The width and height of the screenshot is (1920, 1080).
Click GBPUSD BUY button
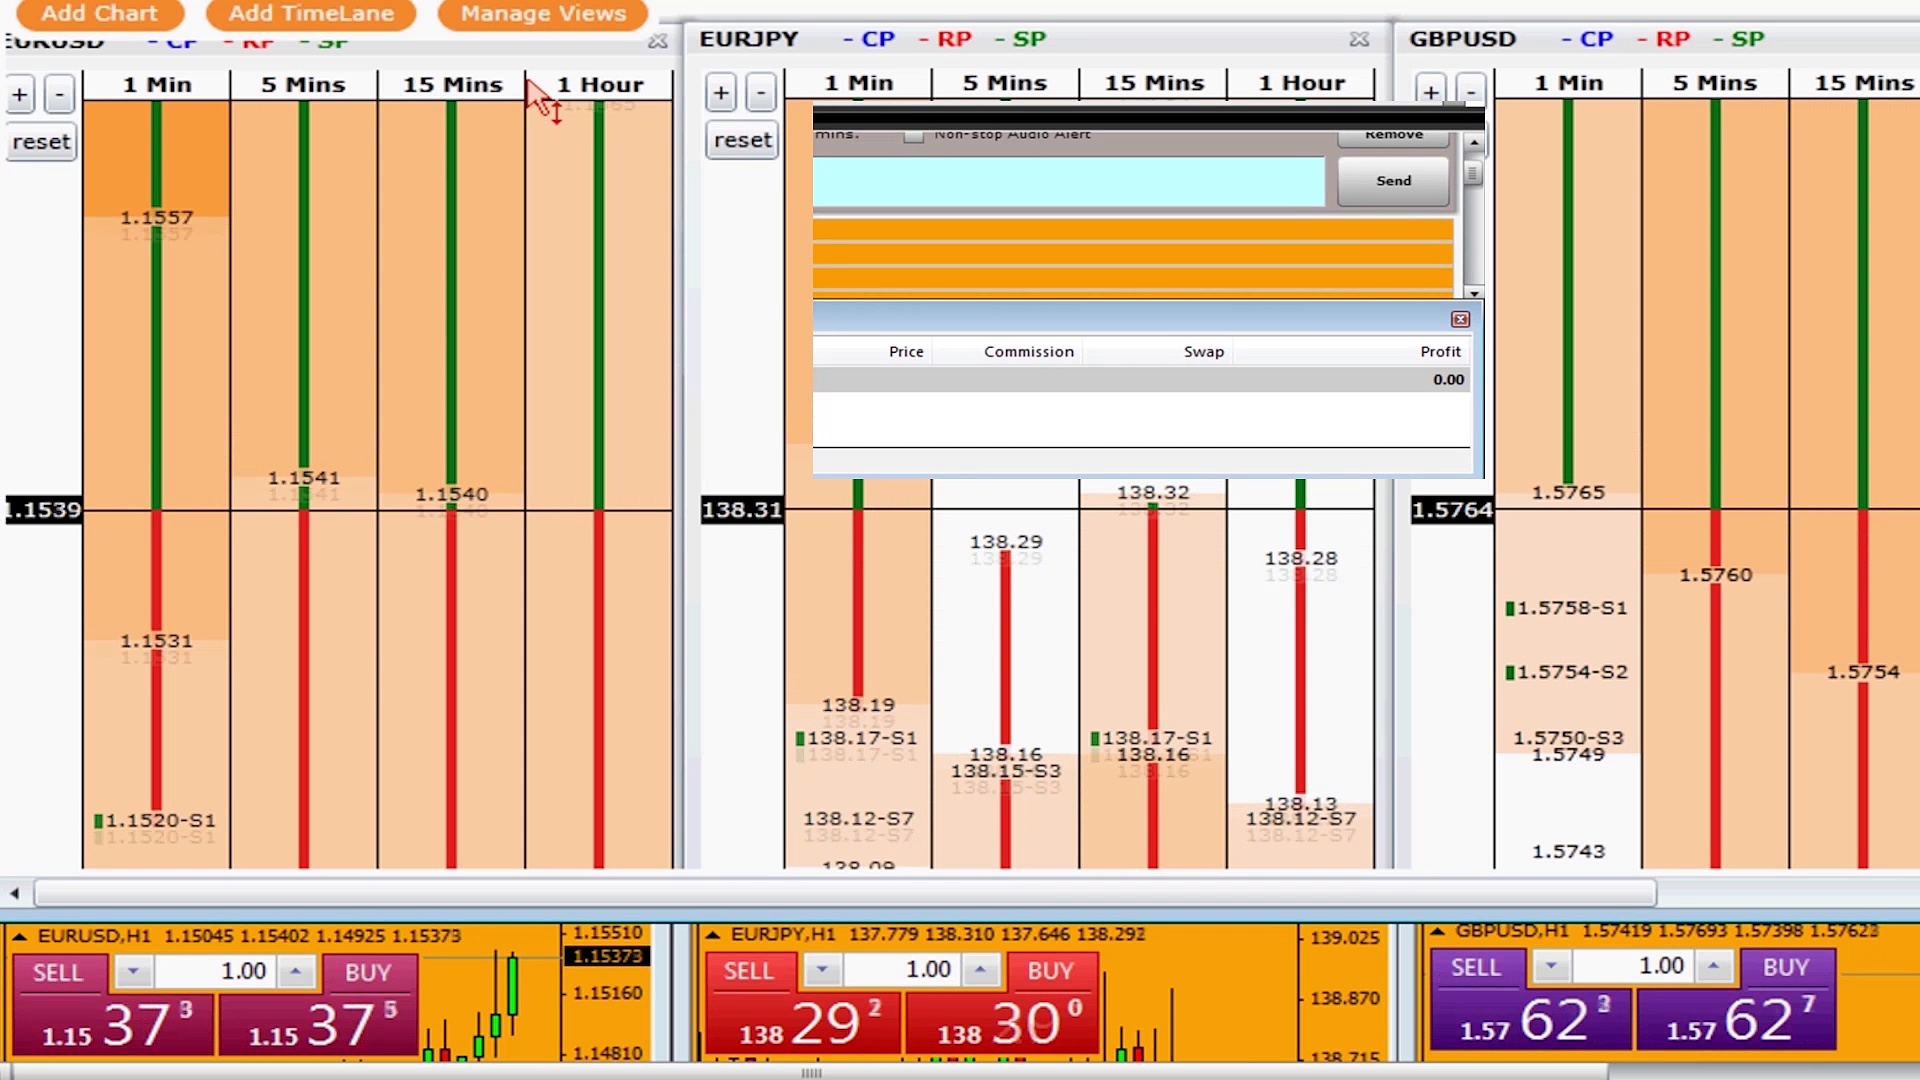click(1786, 968)
